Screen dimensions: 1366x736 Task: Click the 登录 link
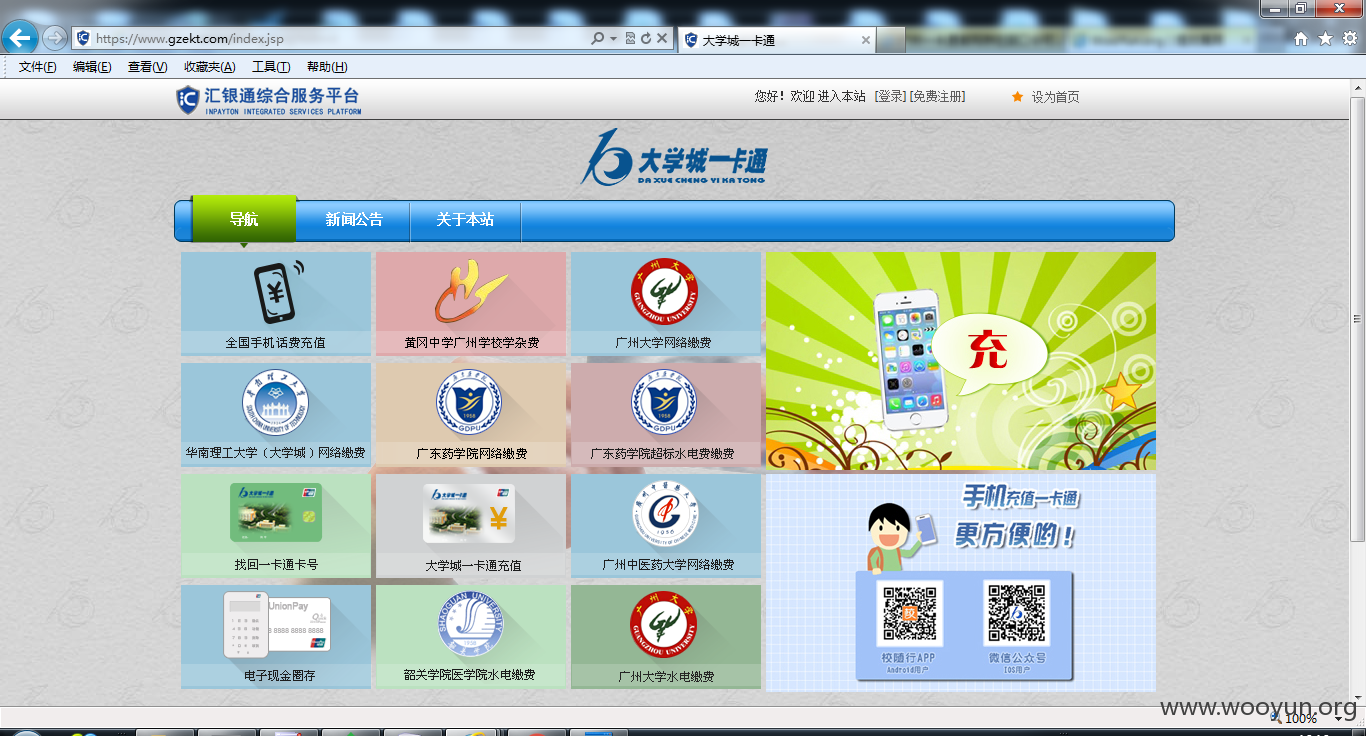[890, 97]
